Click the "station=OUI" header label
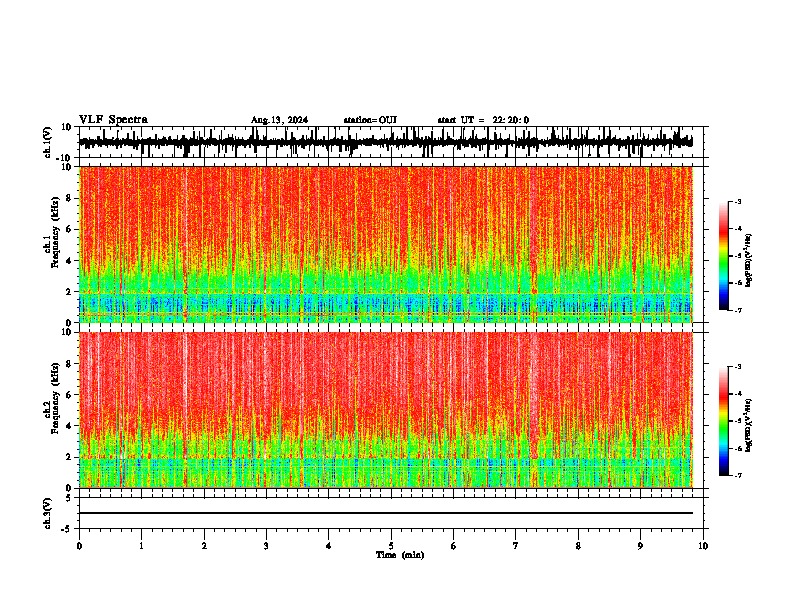This screenshot has height=612, width=792. [x=370, y=120]
